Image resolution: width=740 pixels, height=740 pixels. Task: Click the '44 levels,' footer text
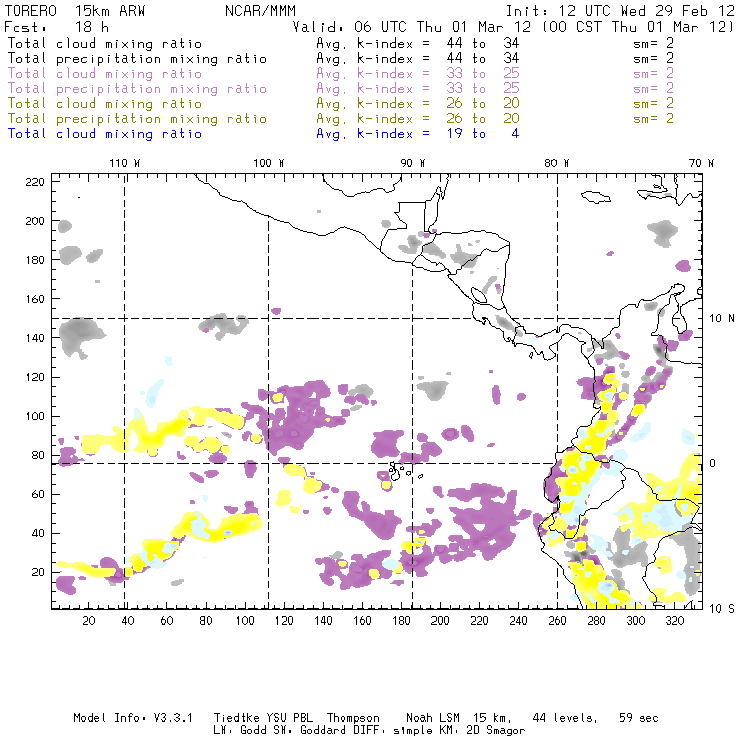(x=565, y=718)
